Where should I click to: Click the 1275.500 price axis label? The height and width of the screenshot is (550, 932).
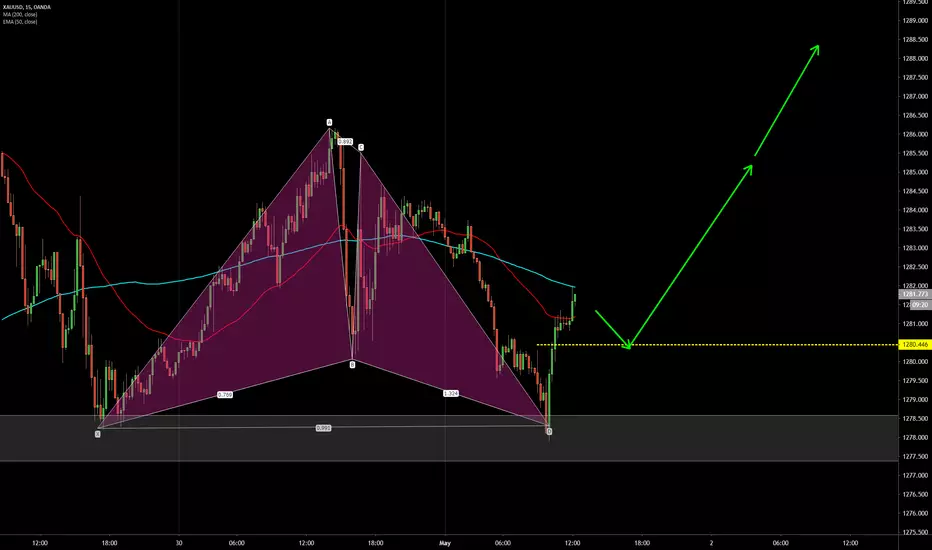point(915,532)
